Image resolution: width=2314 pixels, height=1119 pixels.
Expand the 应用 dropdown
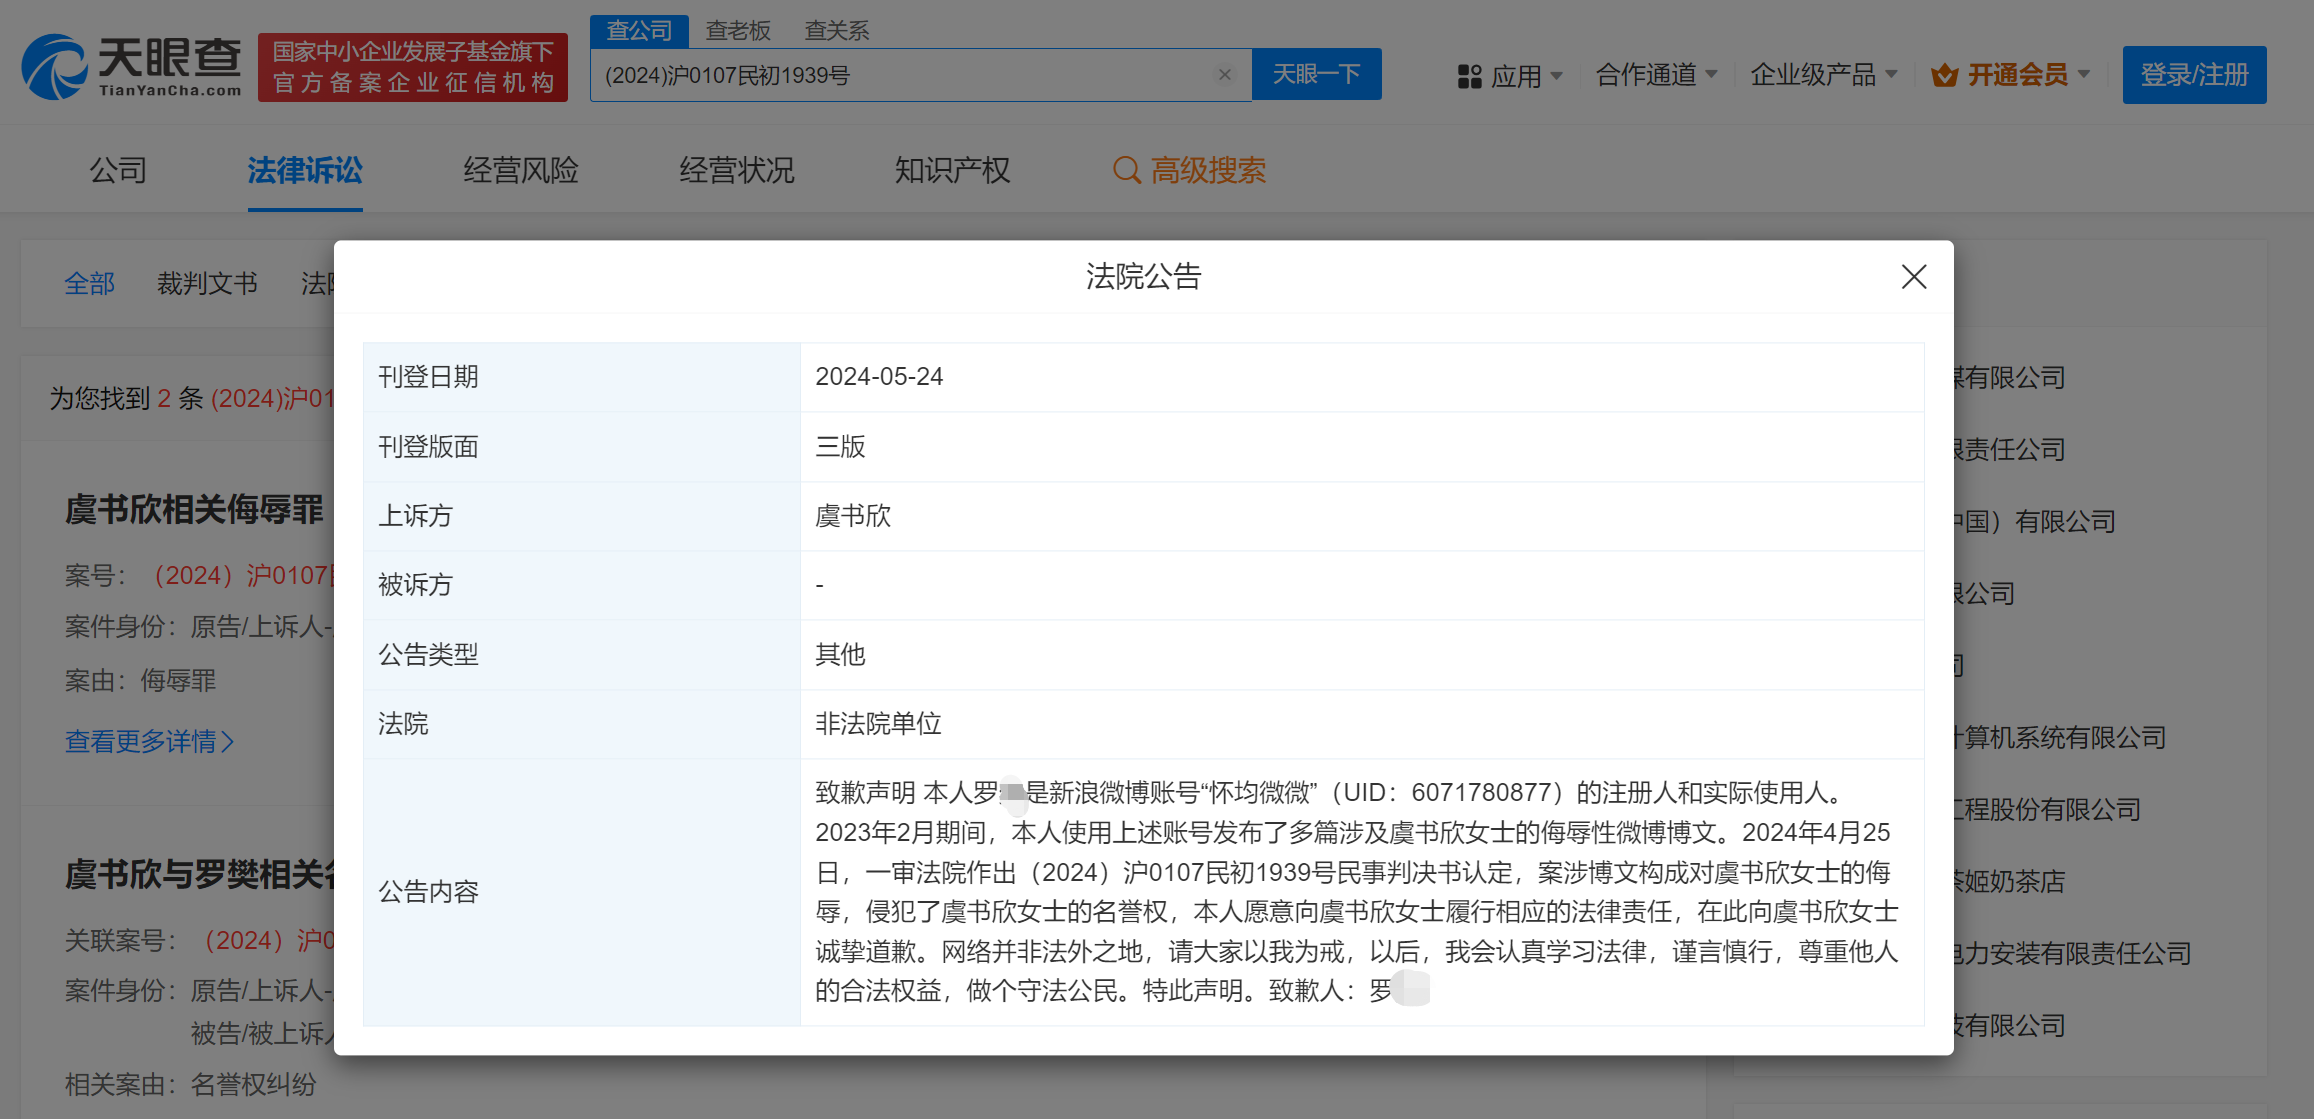coord(1556,75)
